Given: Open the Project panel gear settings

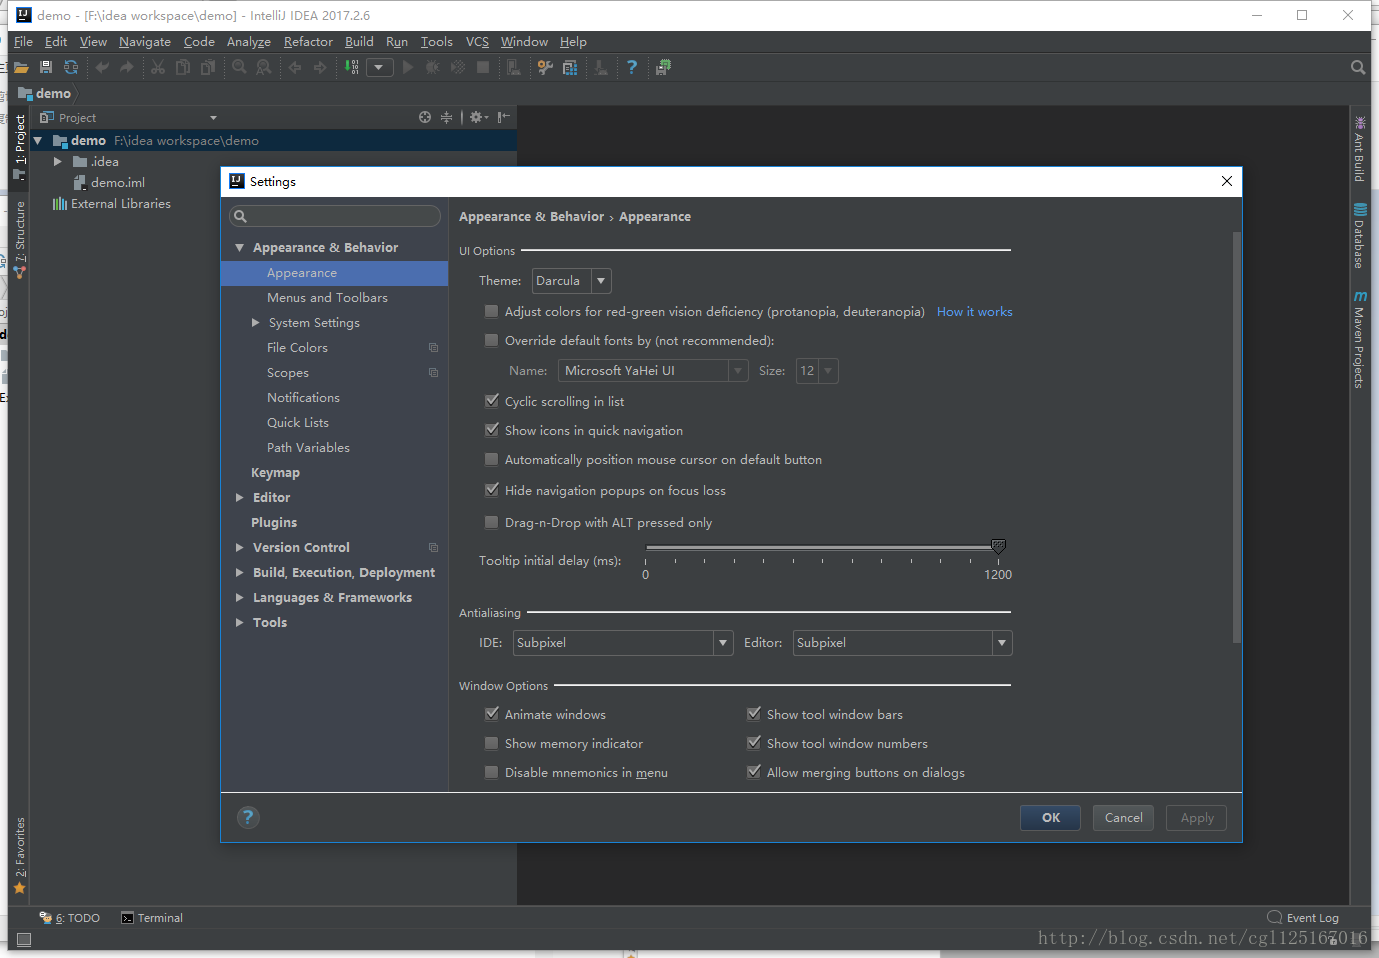Looking at the screenshot, I should tap(479, 117).
